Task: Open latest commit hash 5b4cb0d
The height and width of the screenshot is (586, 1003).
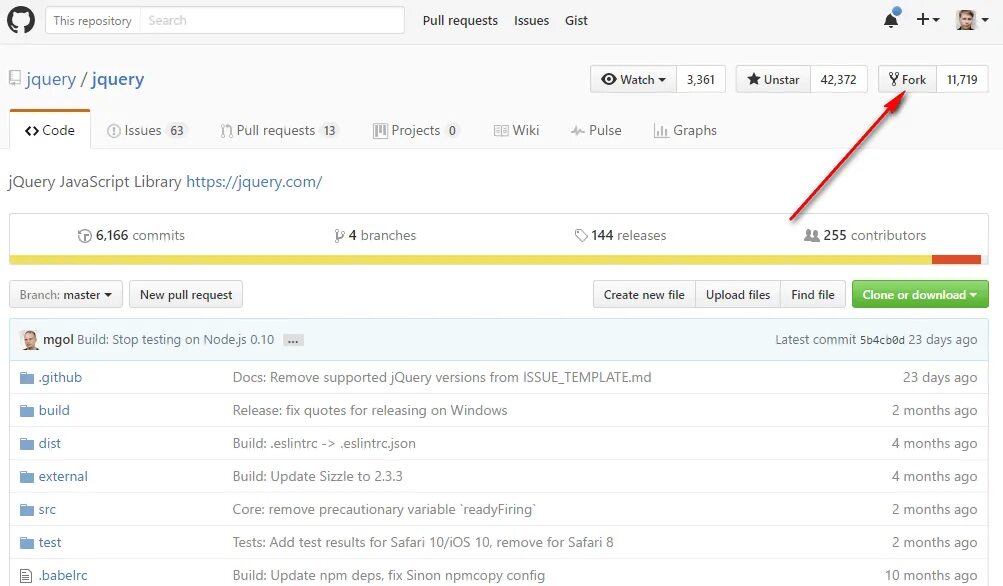Action: click(x=882, y=340)
